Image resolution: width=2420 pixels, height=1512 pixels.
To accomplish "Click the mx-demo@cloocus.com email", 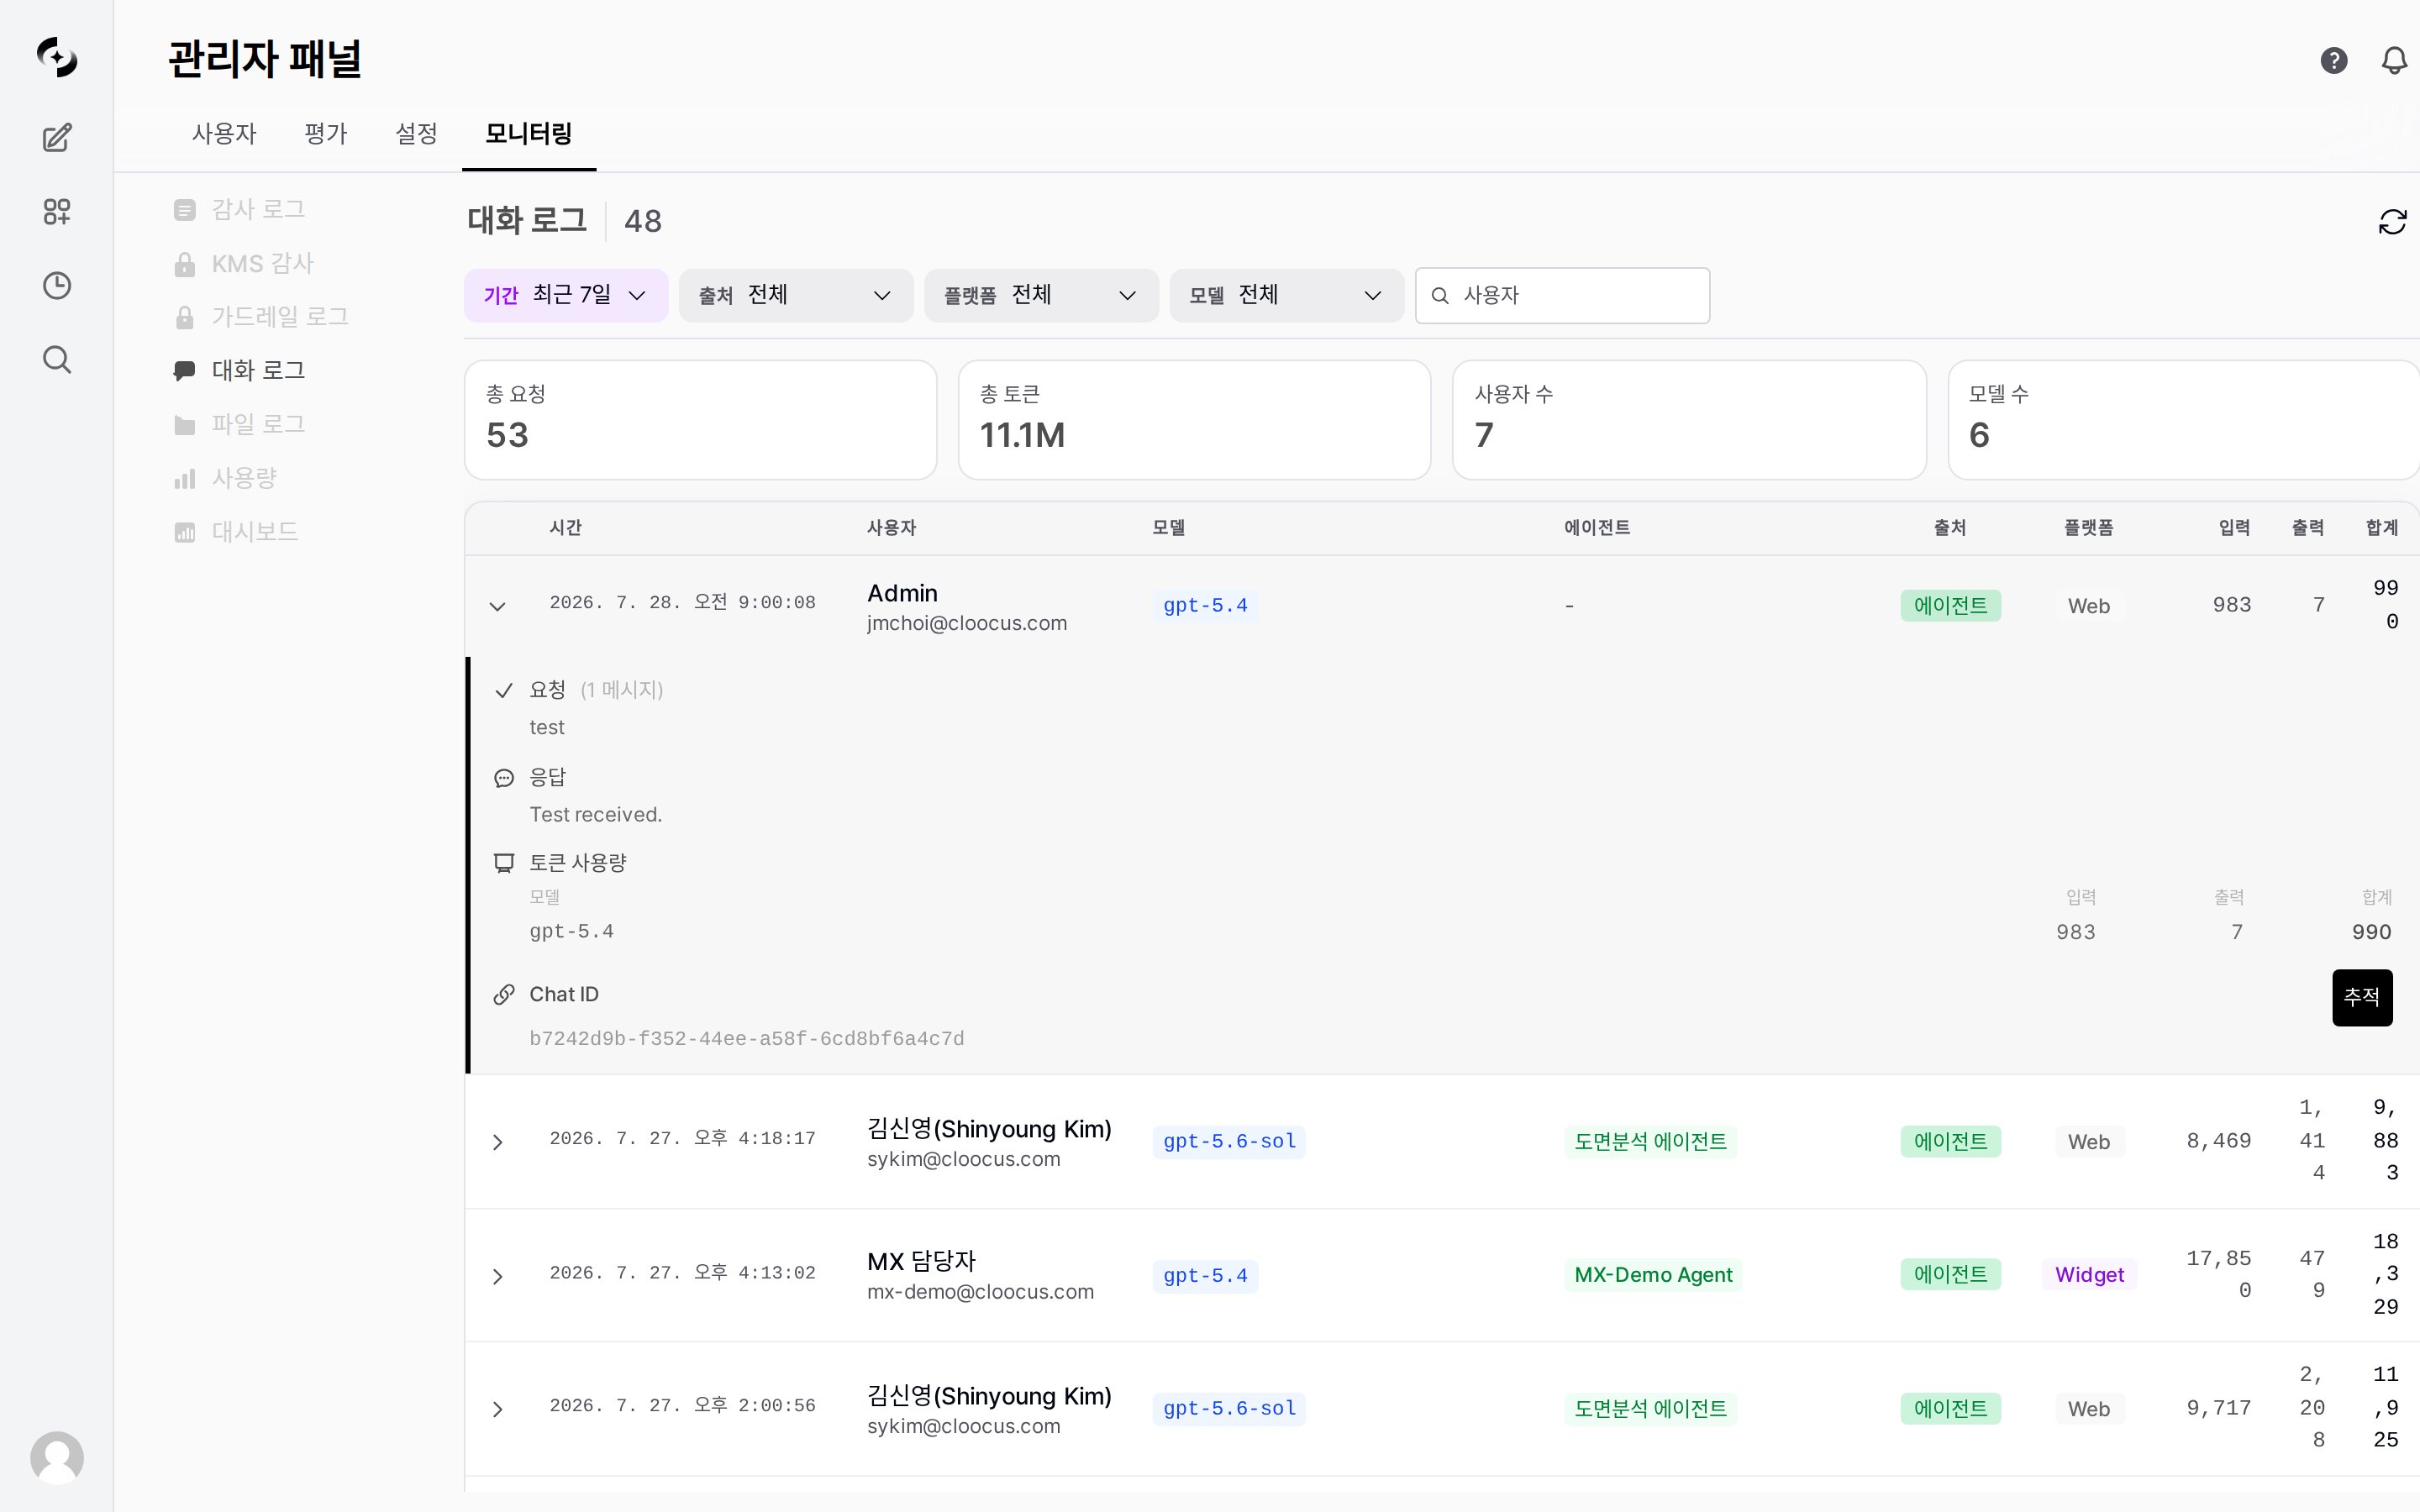I will pos(980,1292).
